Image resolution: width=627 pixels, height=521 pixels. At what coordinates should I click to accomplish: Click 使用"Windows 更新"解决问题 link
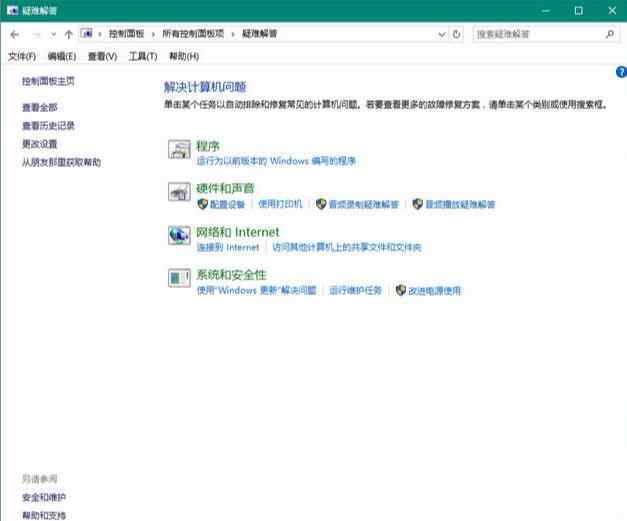(257, 290)
